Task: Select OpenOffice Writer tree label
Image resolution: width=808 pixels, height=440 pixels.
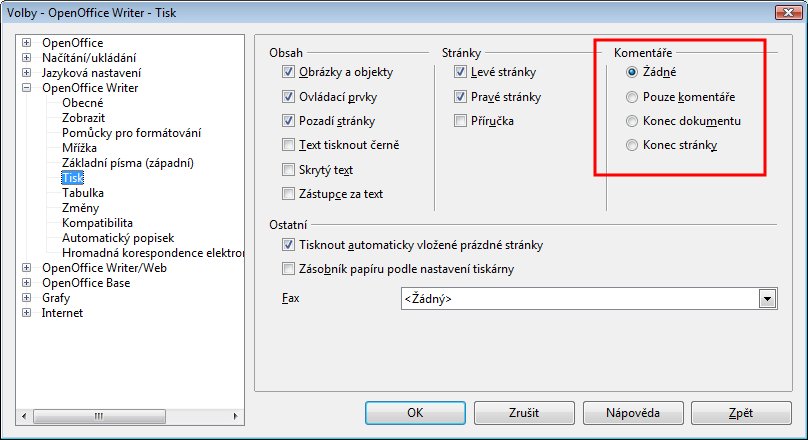Action: (90, 88)
